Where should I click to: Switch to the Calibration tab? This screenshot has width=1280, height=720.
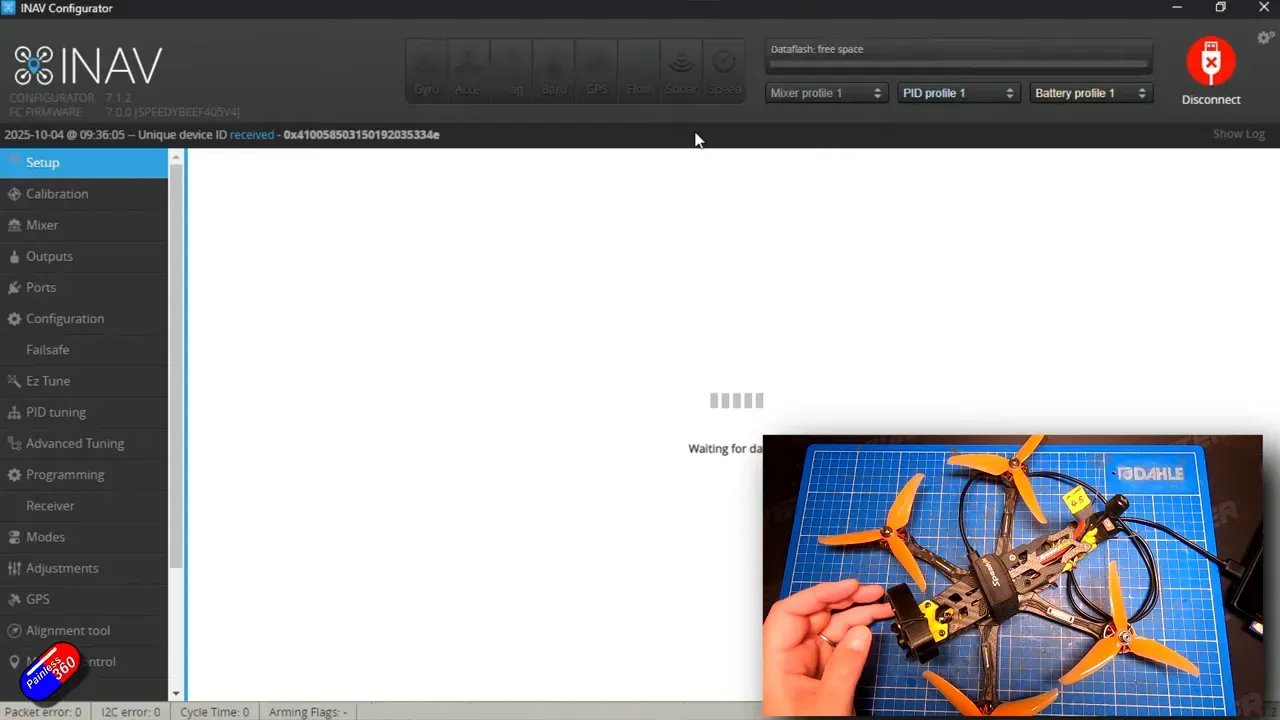(57, 194)
